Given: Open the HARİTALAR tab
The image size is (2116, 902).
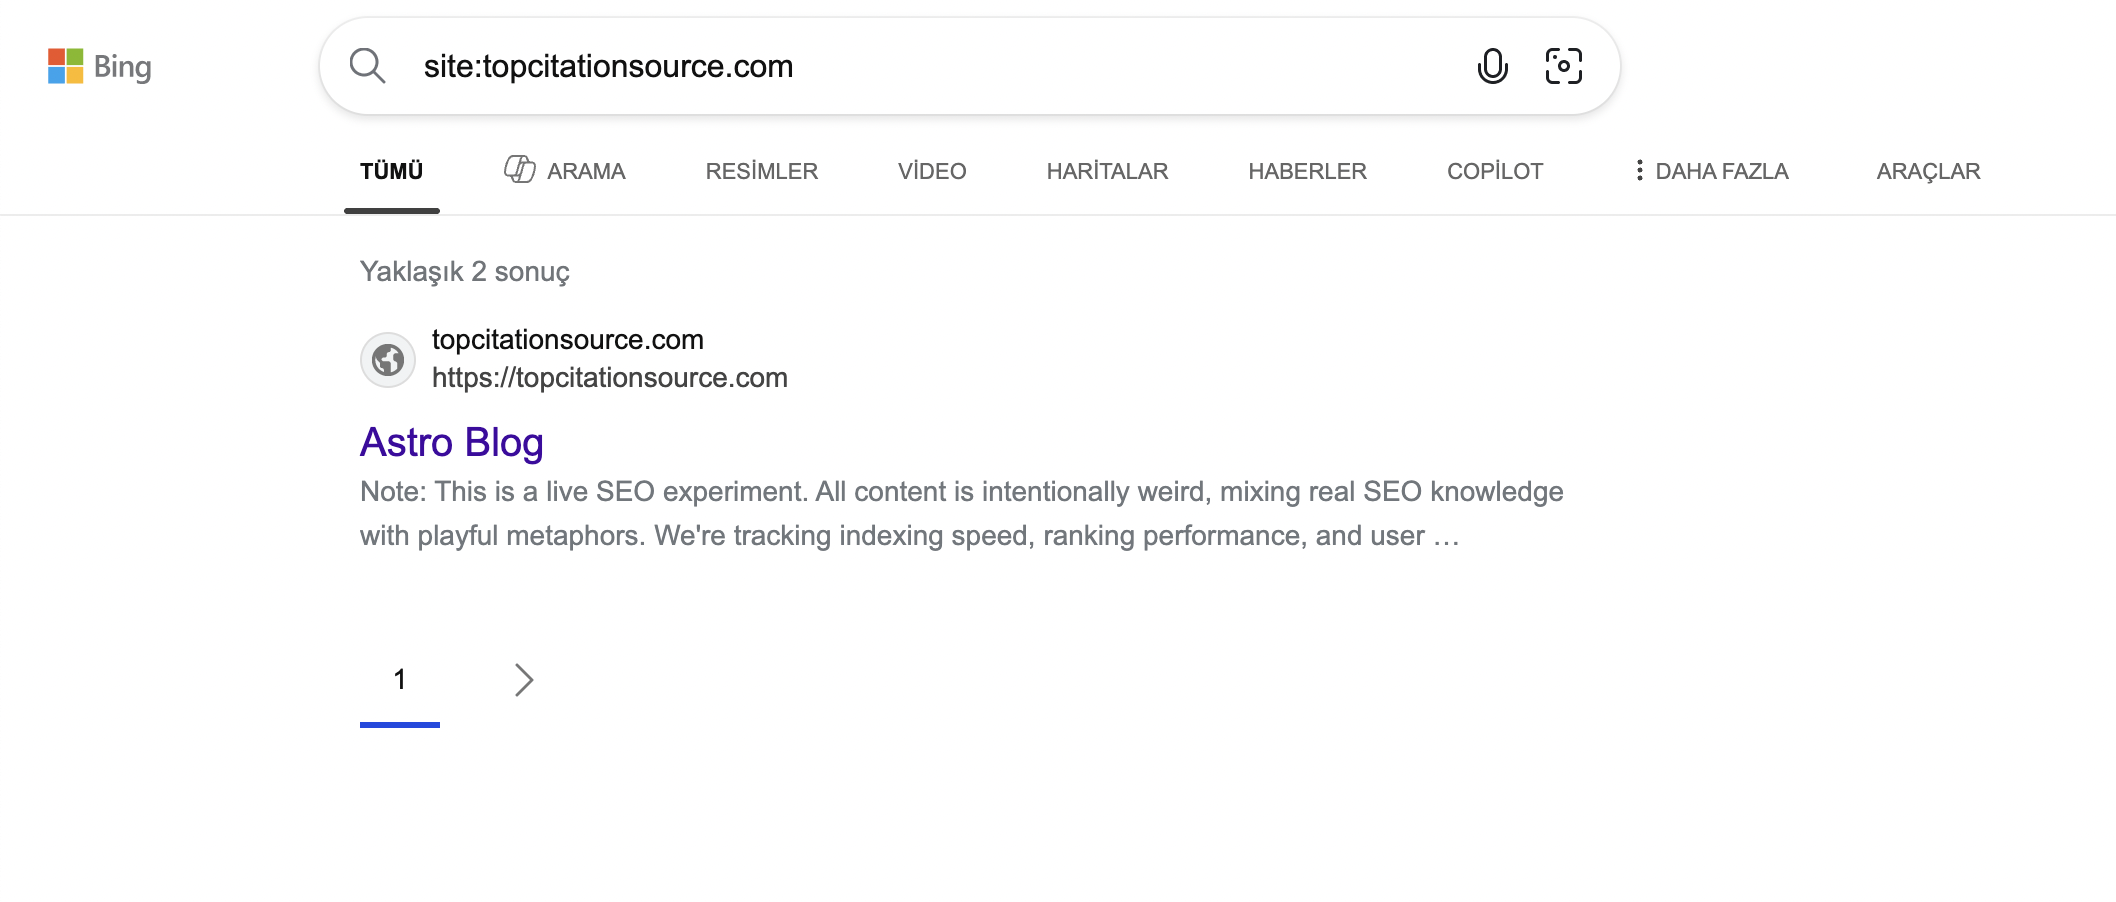Looking at the screenshot, I should click(1107, 171).
